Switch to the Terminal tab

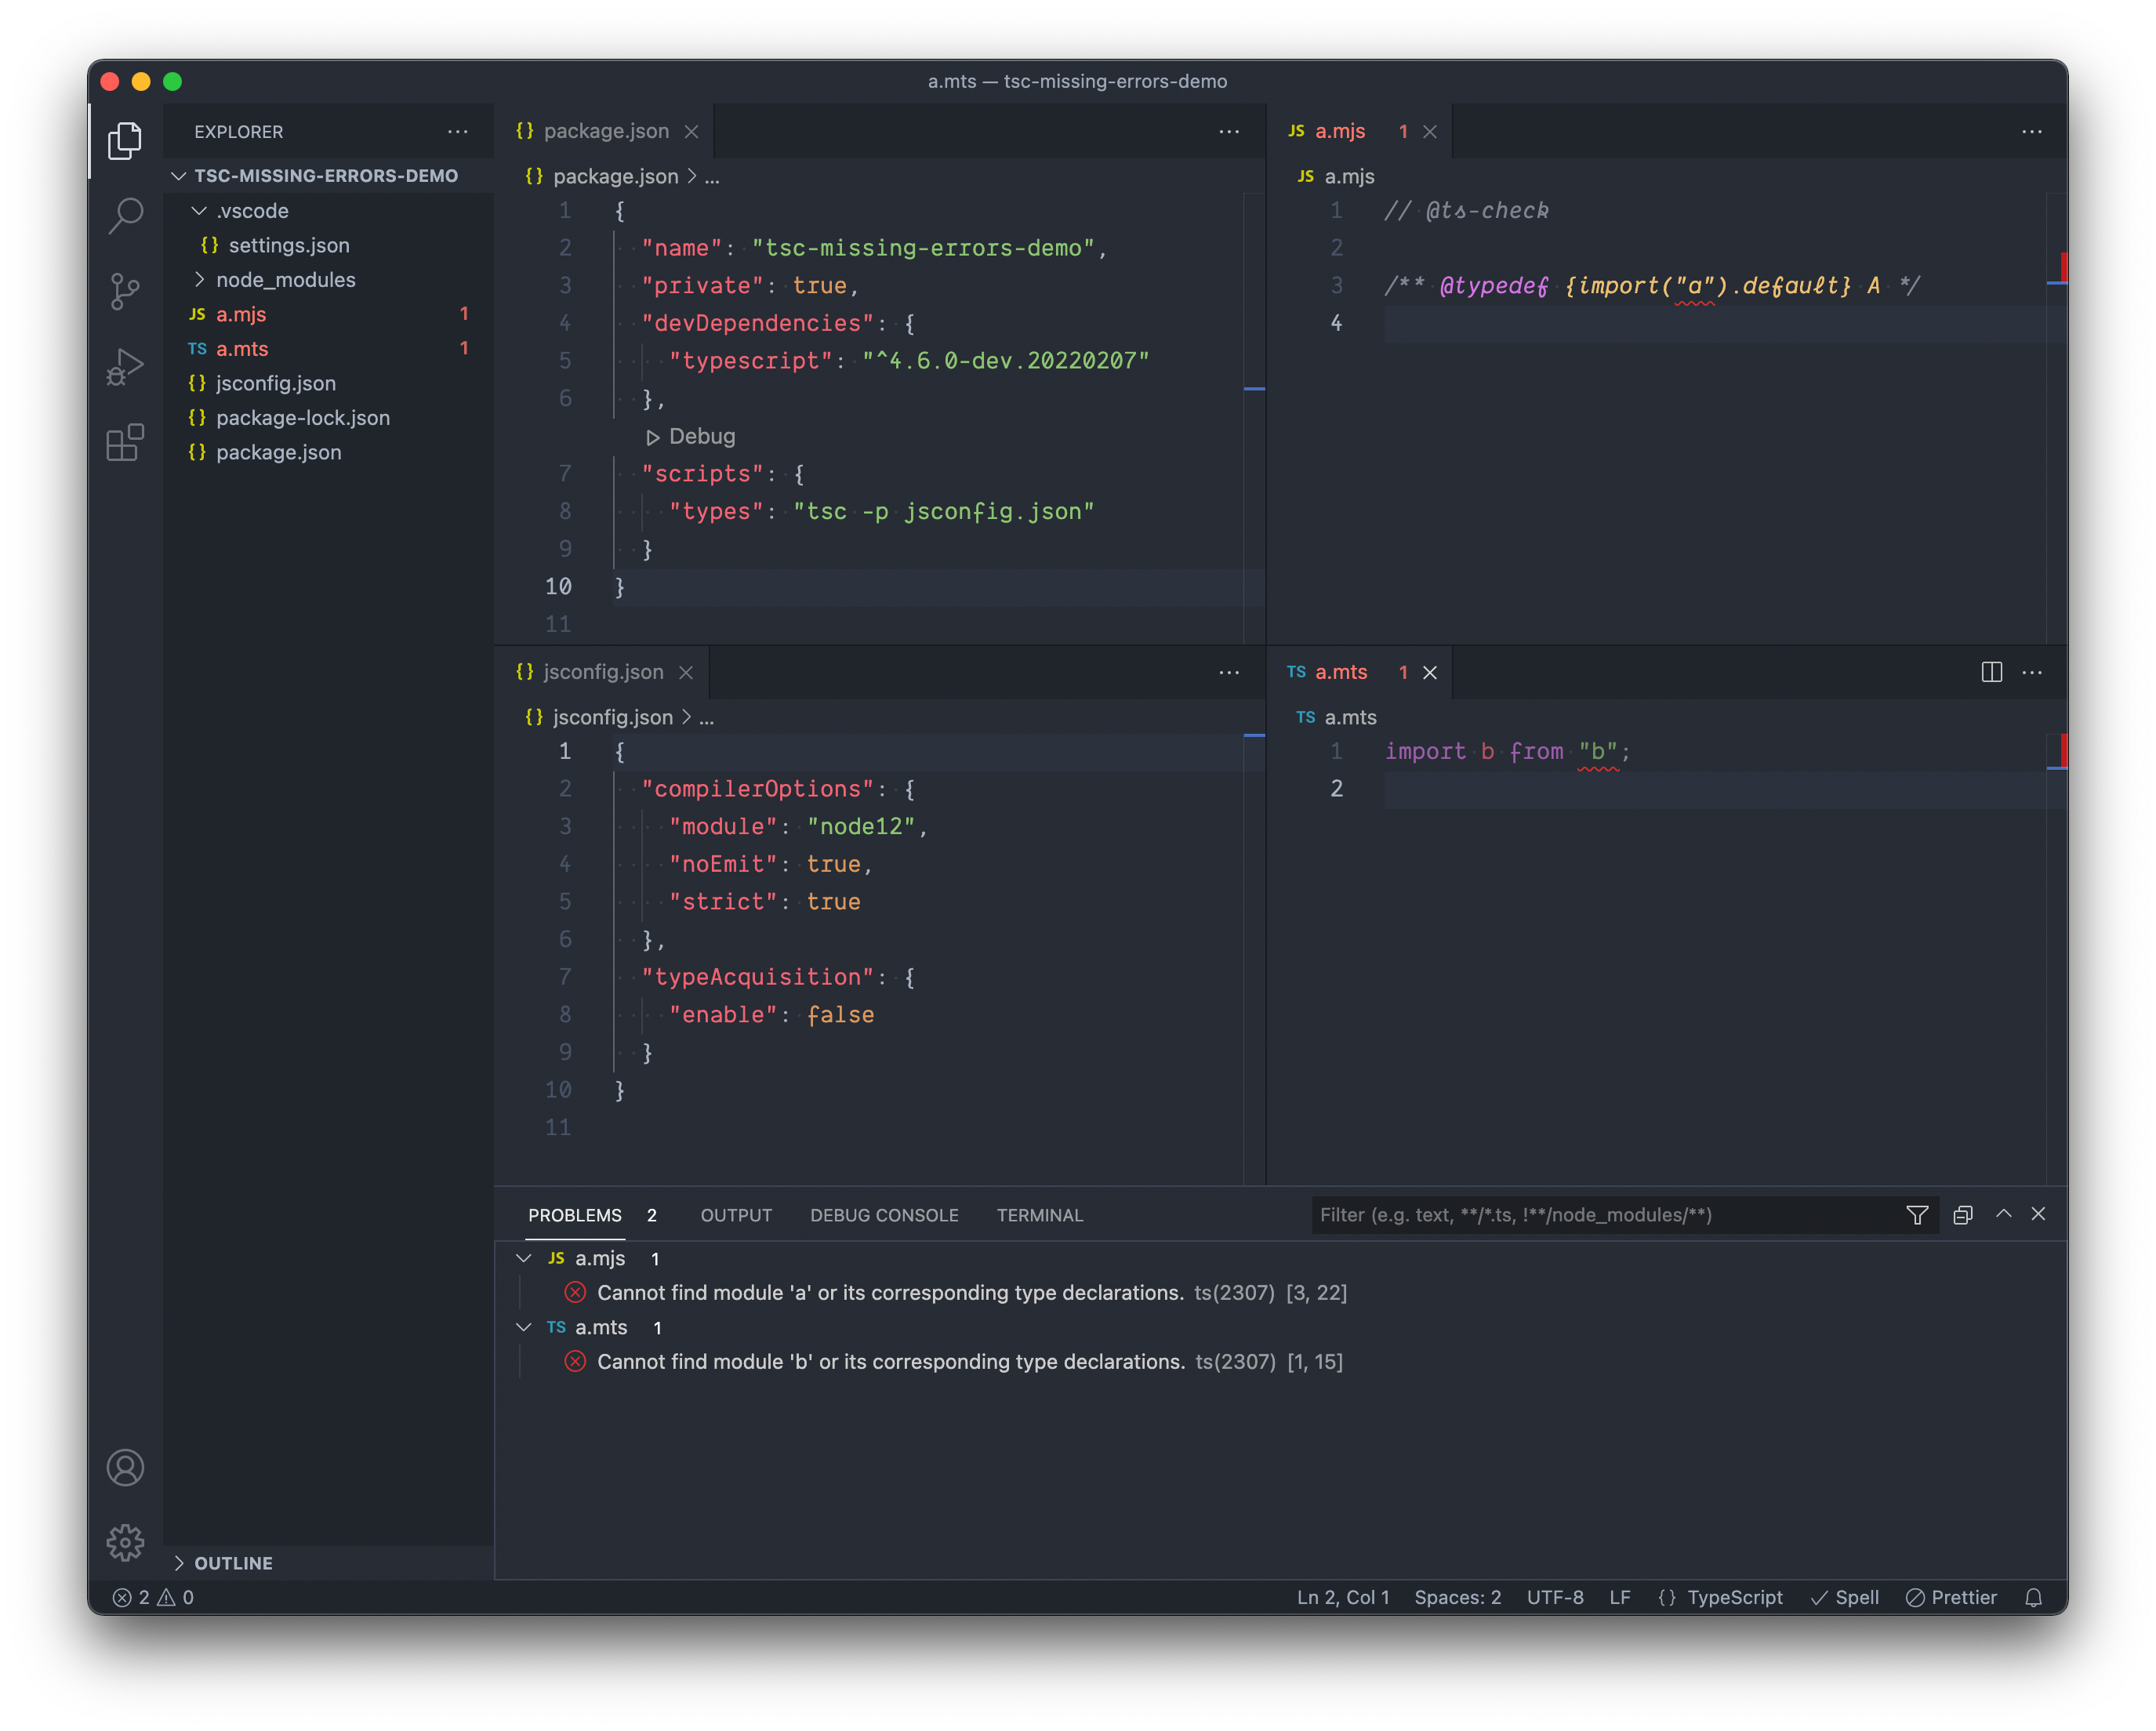point(1039,1215)
